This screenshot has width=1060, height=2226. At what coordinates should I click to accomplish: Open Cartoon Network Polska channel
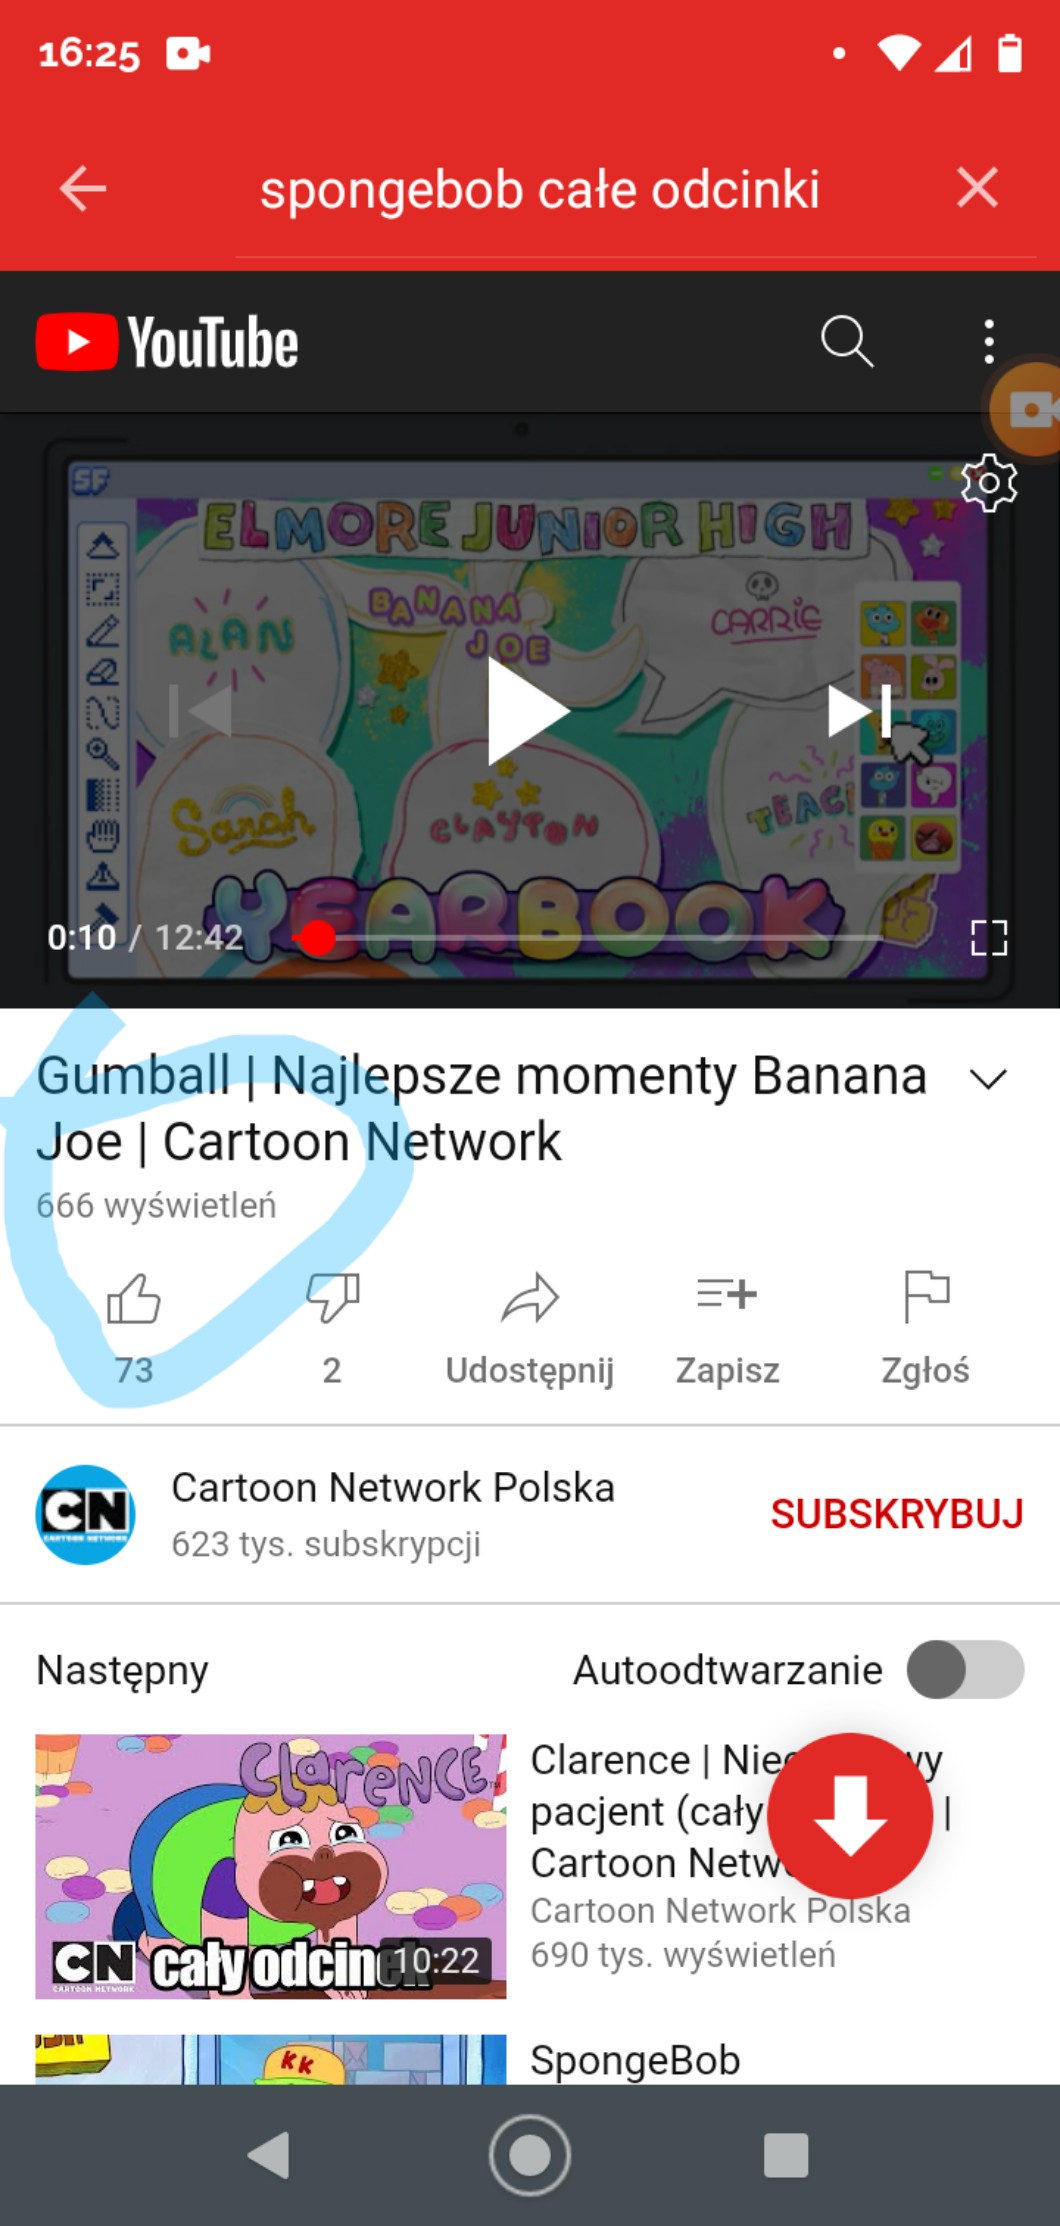click(392, 1514)
